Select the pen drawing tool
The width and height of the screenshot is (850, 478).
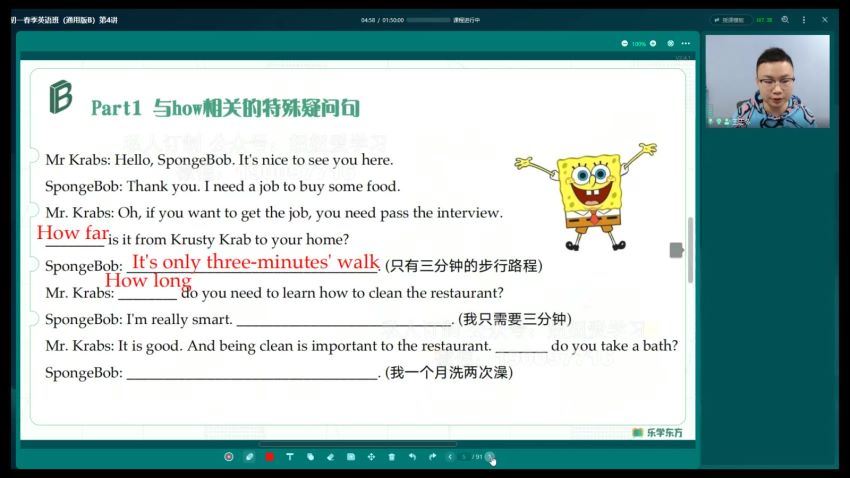click(x=249, y=457)
